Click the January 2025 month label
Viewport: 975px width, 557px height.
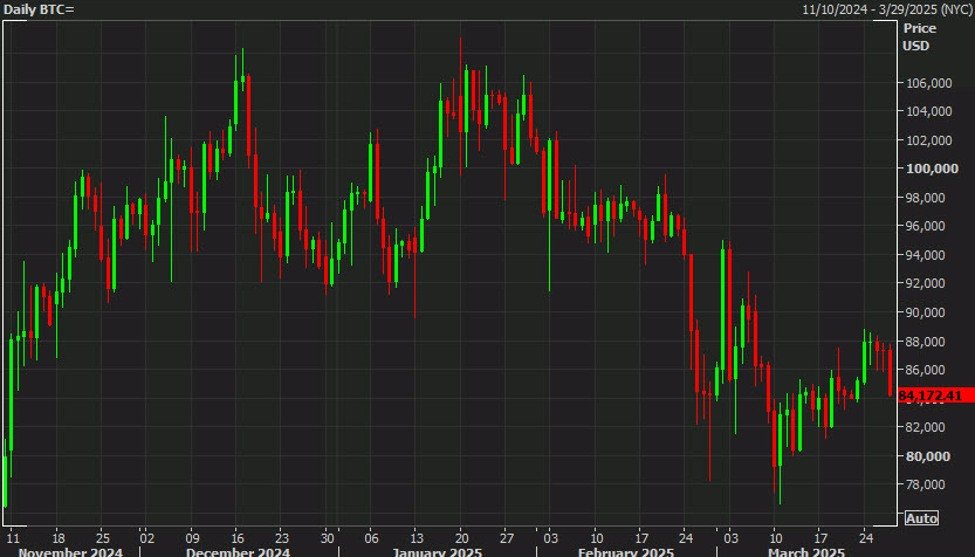click(438, 551)
